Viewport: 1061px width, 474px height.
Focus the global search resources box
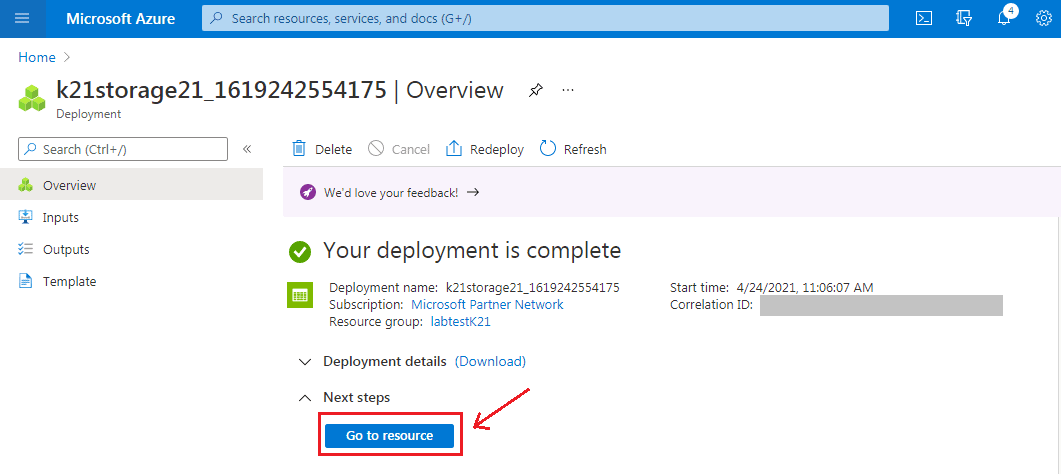tap(545, 18)
